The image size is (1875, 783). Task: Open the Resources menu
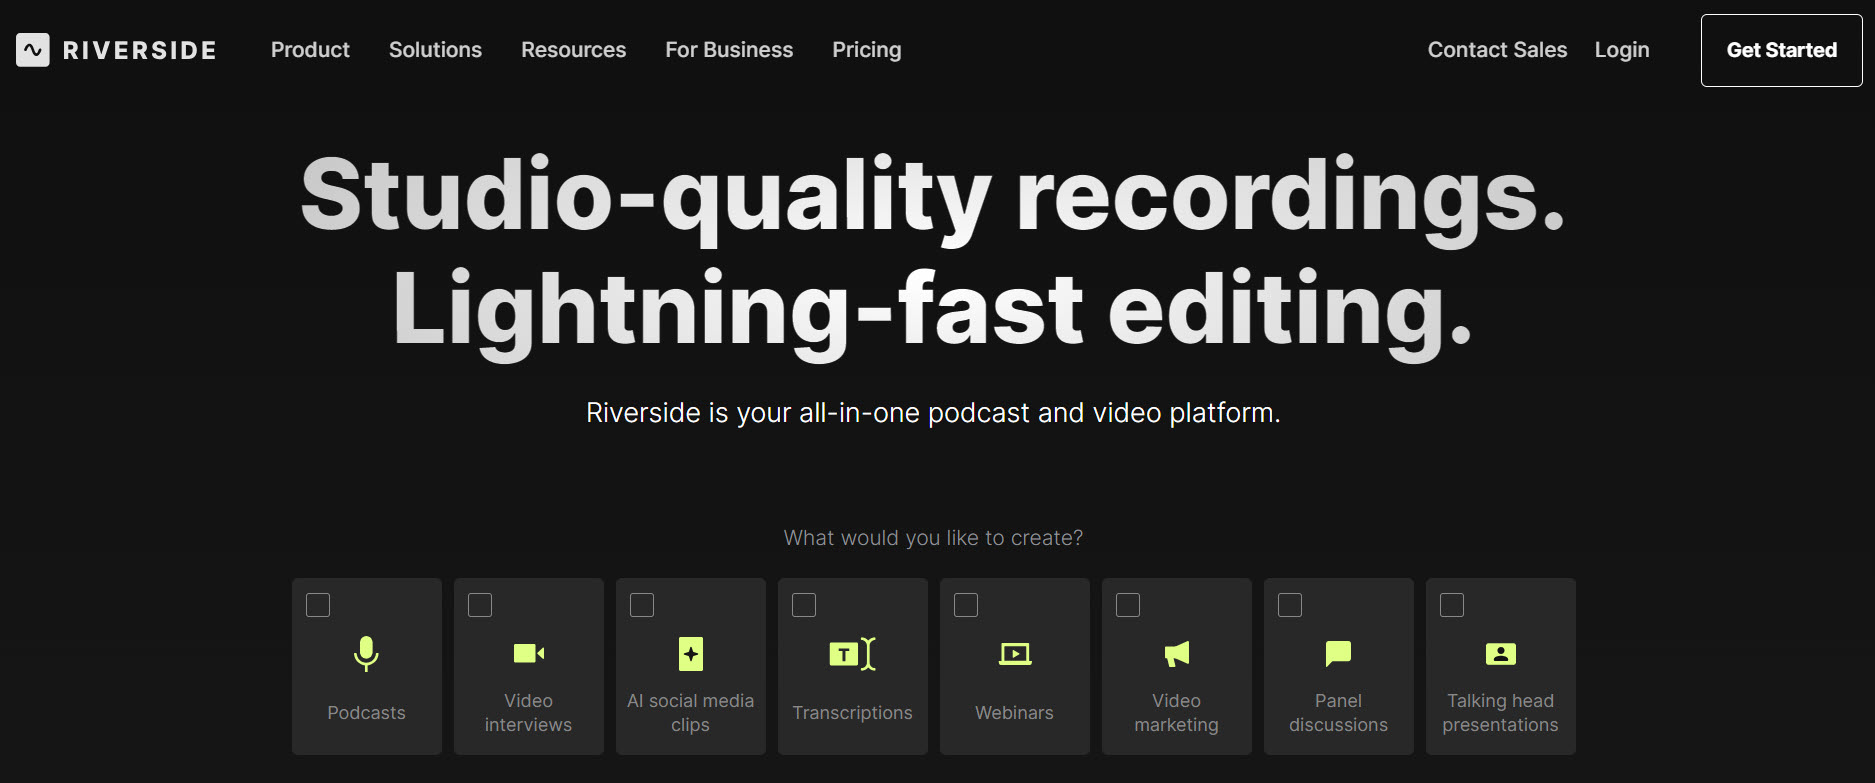coord(573,50)
